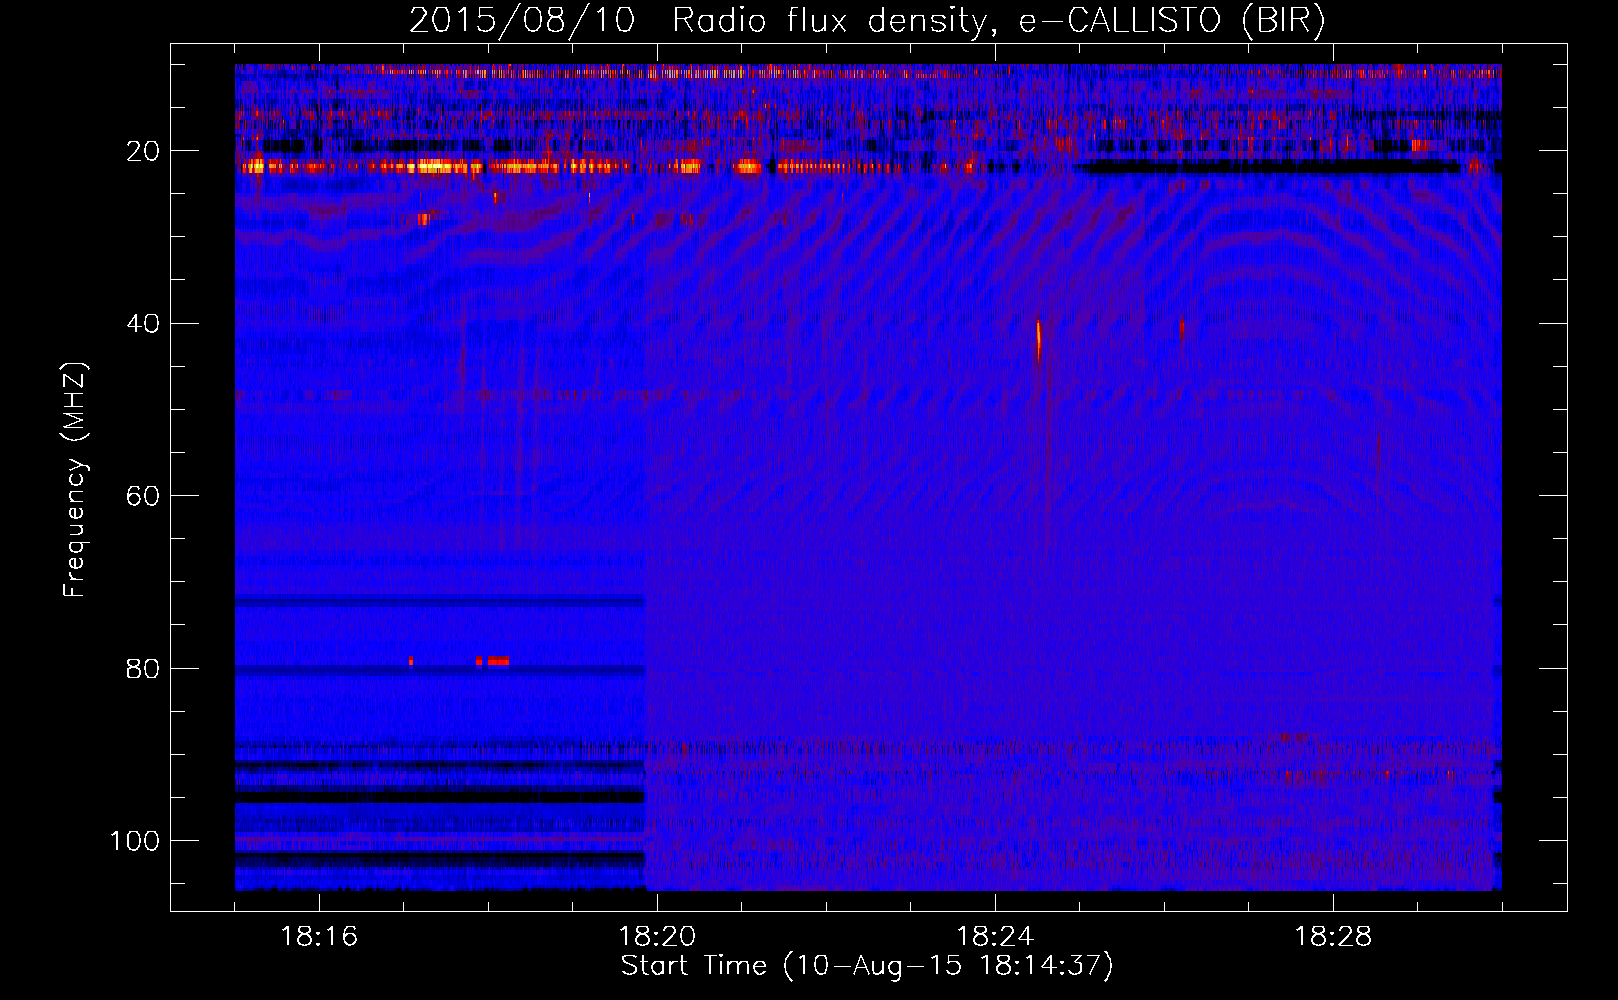Click the 40 frequency tick label
This screenshot has height=1000, width=1618.
point(143,323)
